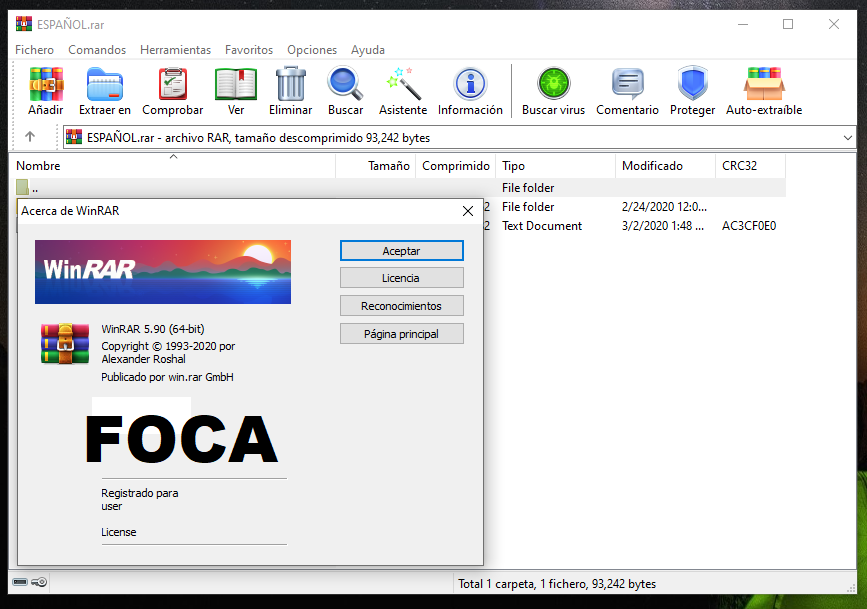The width and height of the screenshot is (867, 609).
Task: Sort by the Comprimido column header
Action: tap(456, 166)
